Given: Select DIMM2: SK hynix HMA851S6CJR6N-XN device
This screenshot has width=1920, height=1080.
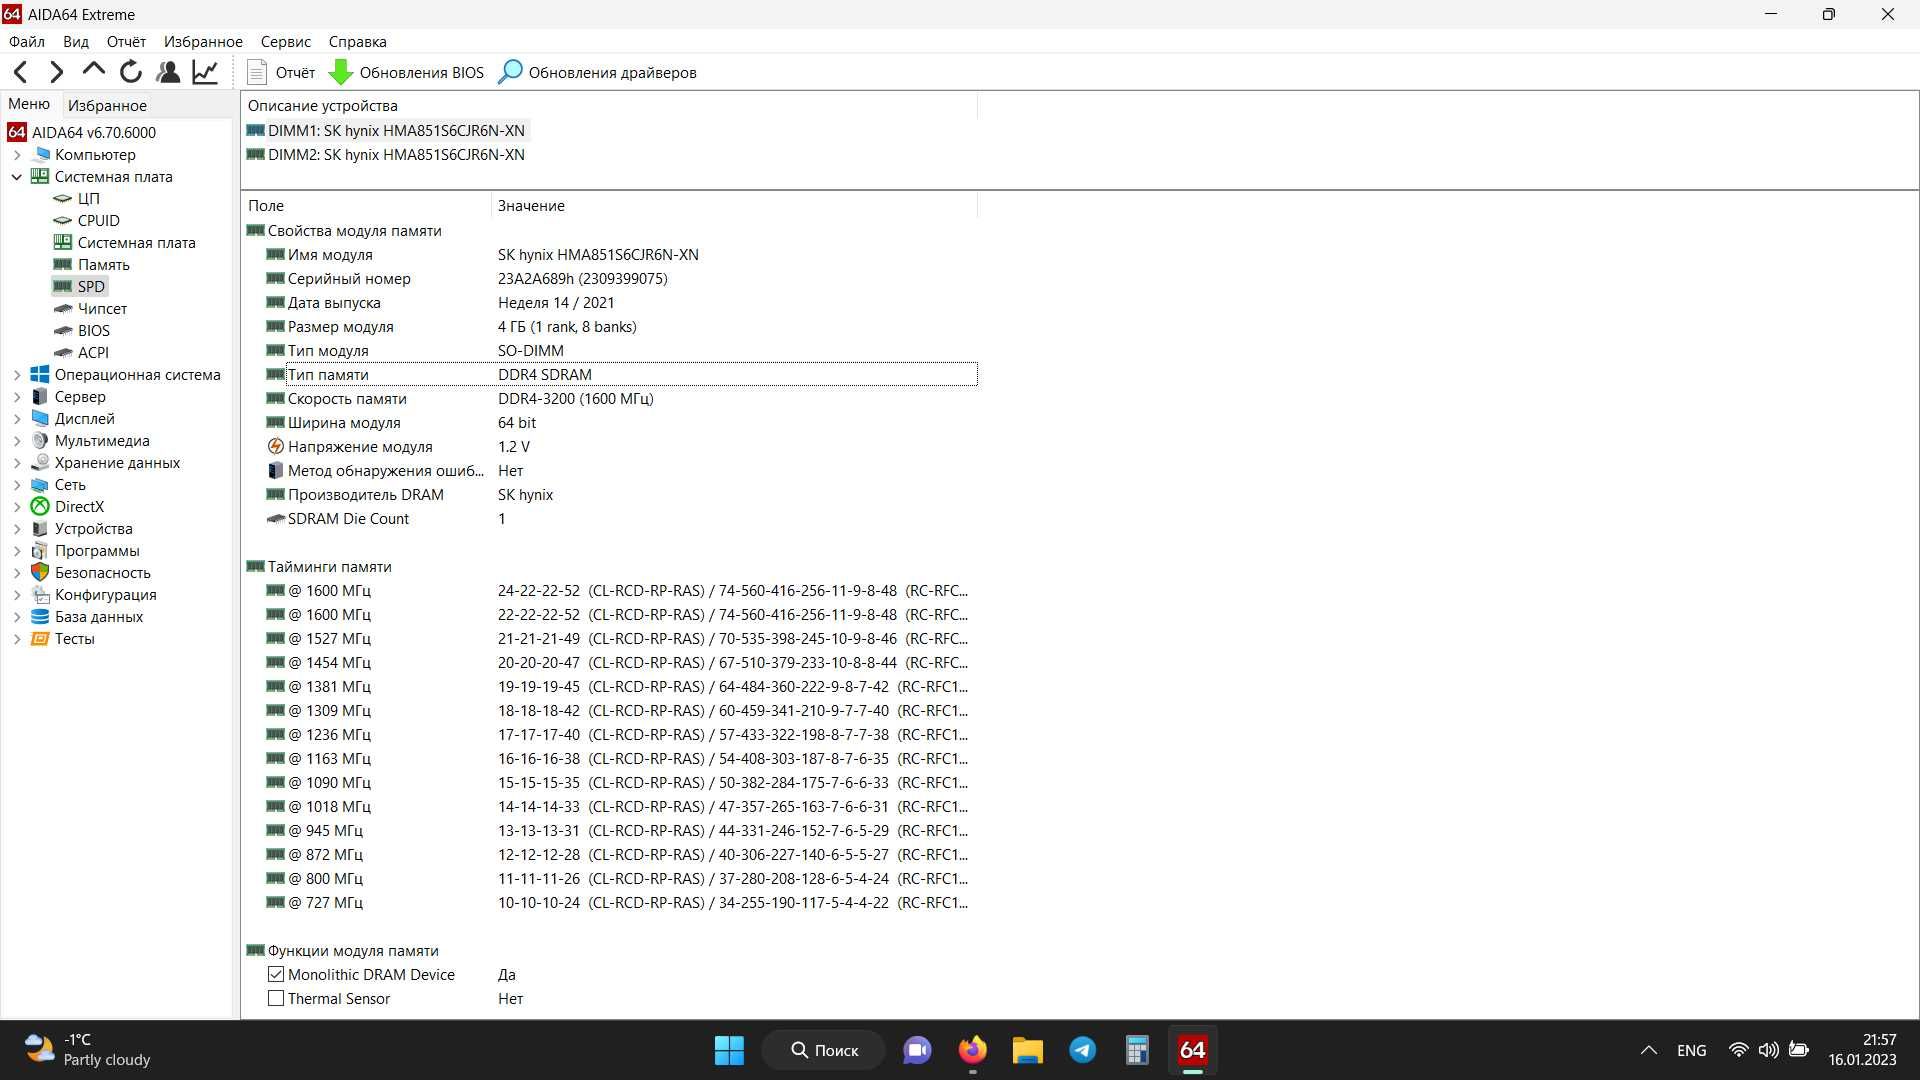Looking at the screenshot, I should [386, 155].
